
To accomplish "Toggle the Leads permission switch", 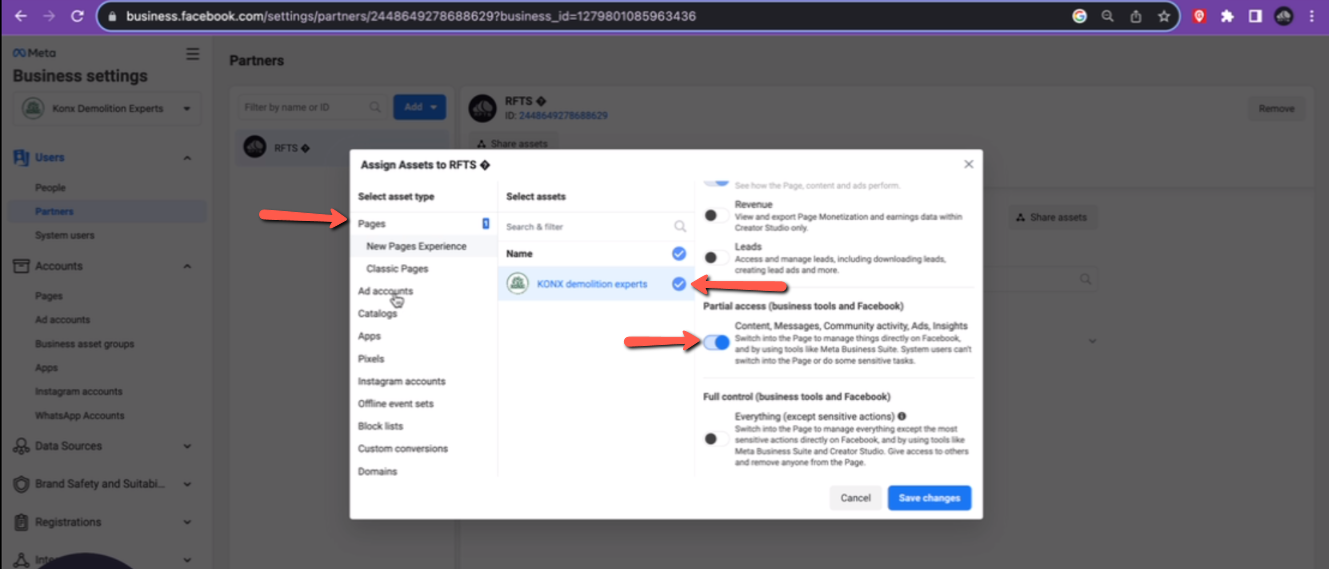I will click(715, 257).
